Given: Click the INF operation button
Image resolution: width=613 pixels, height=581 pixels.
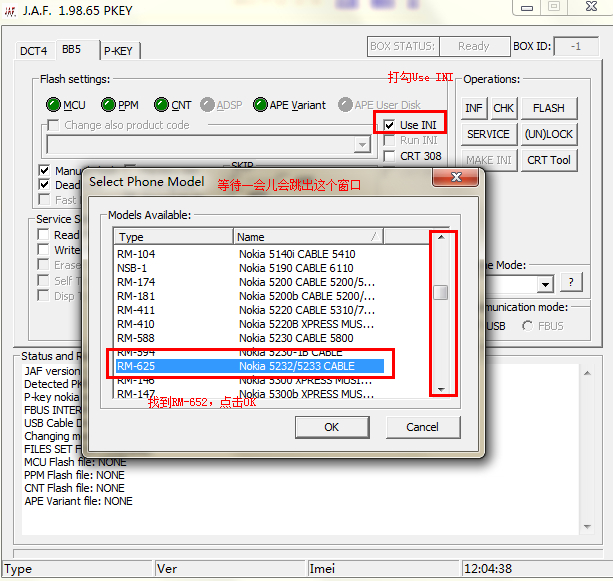Looking at the screenshot, I should tap(474, 108).
